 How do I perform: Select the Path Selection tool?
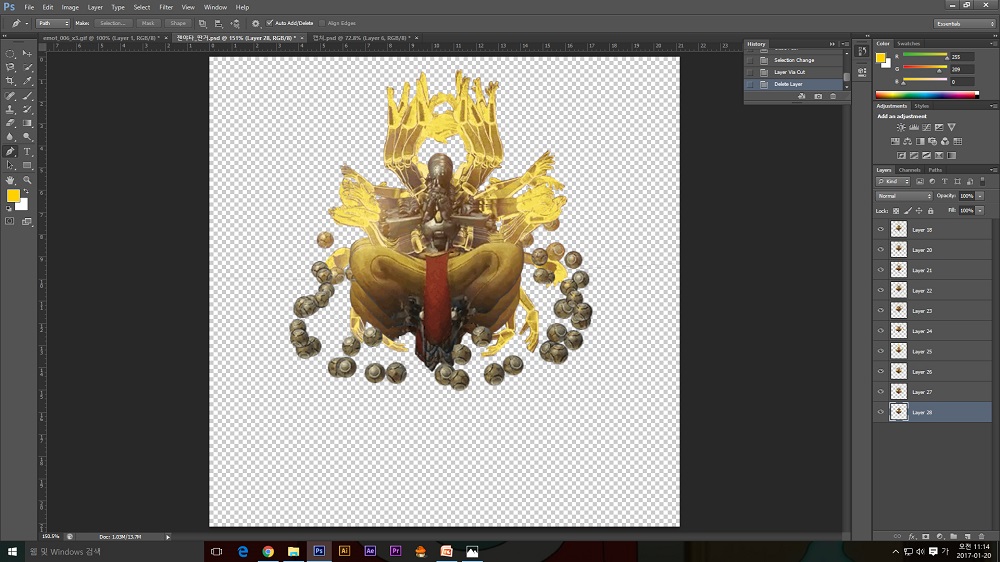coord(10,165)
